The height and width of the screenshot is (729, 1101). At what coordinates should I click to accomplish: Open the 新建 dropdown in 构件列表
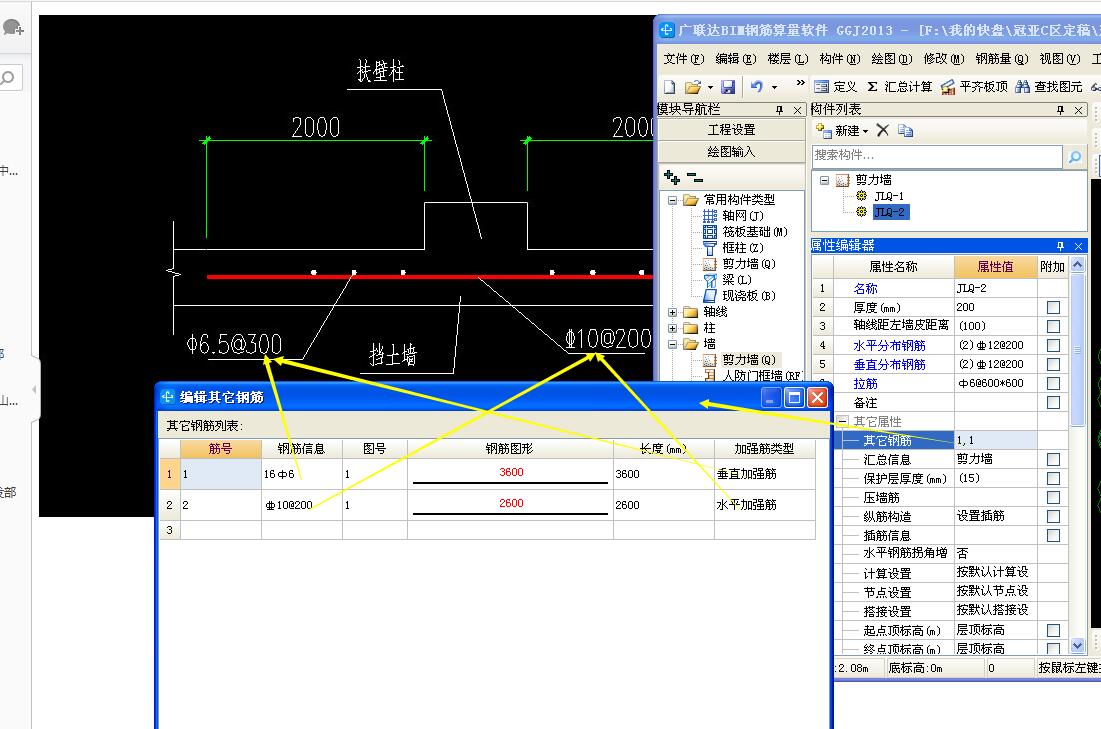pos(866,131)
